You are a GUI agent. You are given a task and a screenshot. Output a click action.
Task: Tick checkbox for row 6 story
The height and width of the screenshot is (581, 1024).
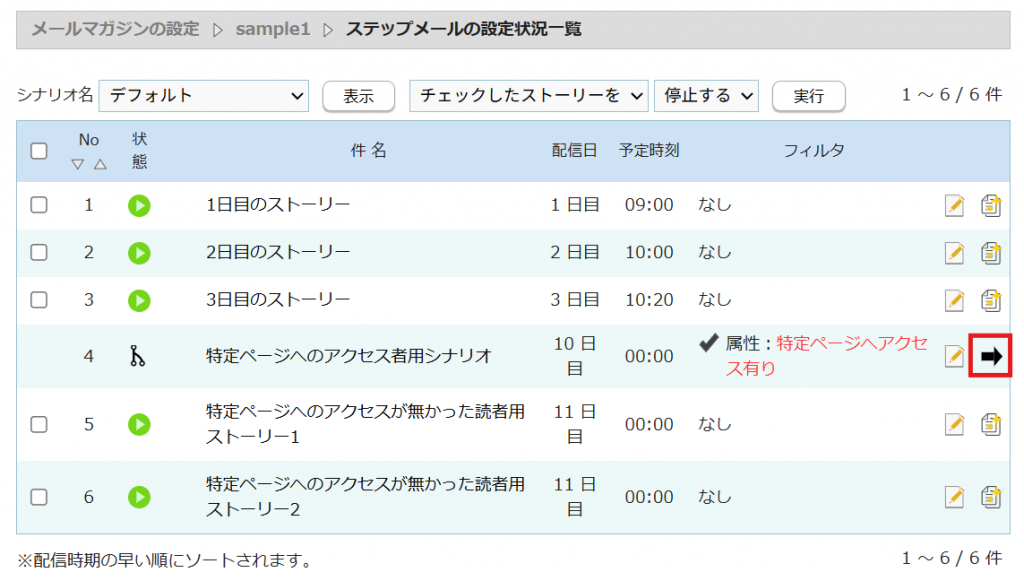[39, 496]
